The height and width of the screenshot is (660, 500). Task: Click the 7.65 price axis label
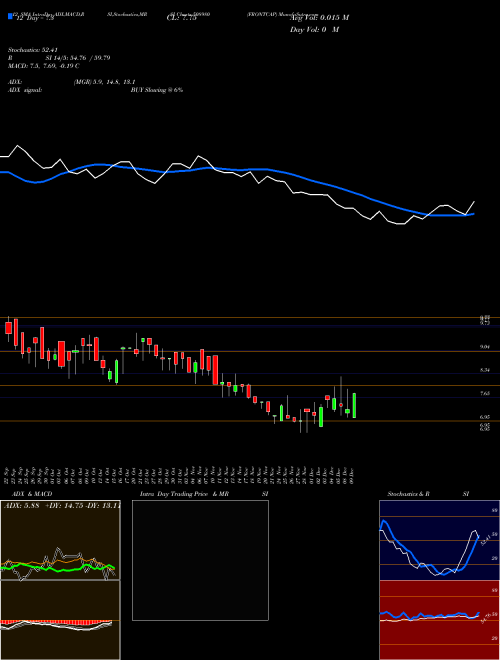point(485,394)
